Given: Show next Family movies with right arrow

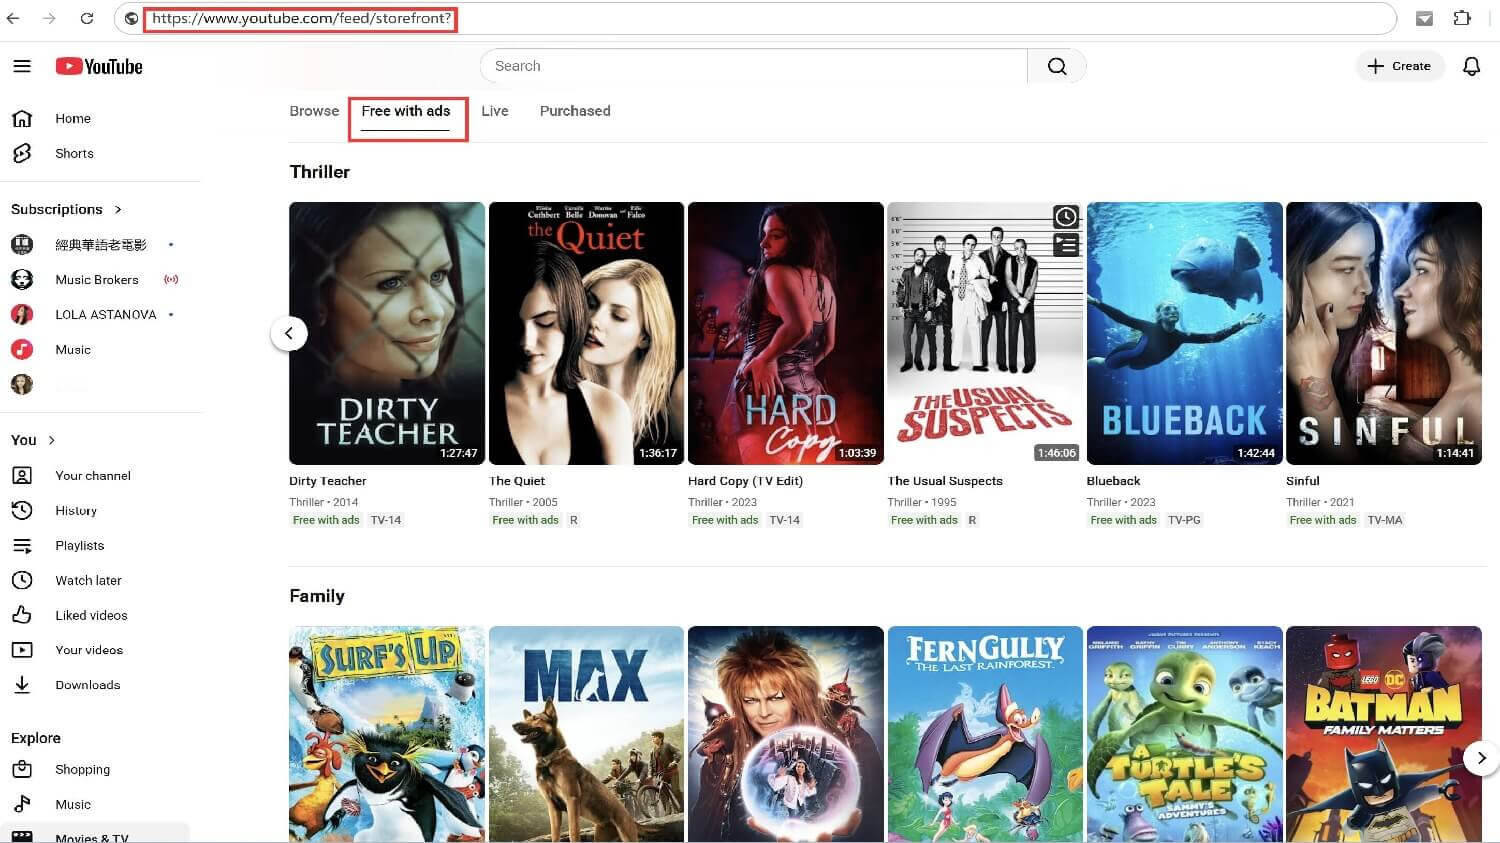Looking at the screenshot, I should [1481, 758].
